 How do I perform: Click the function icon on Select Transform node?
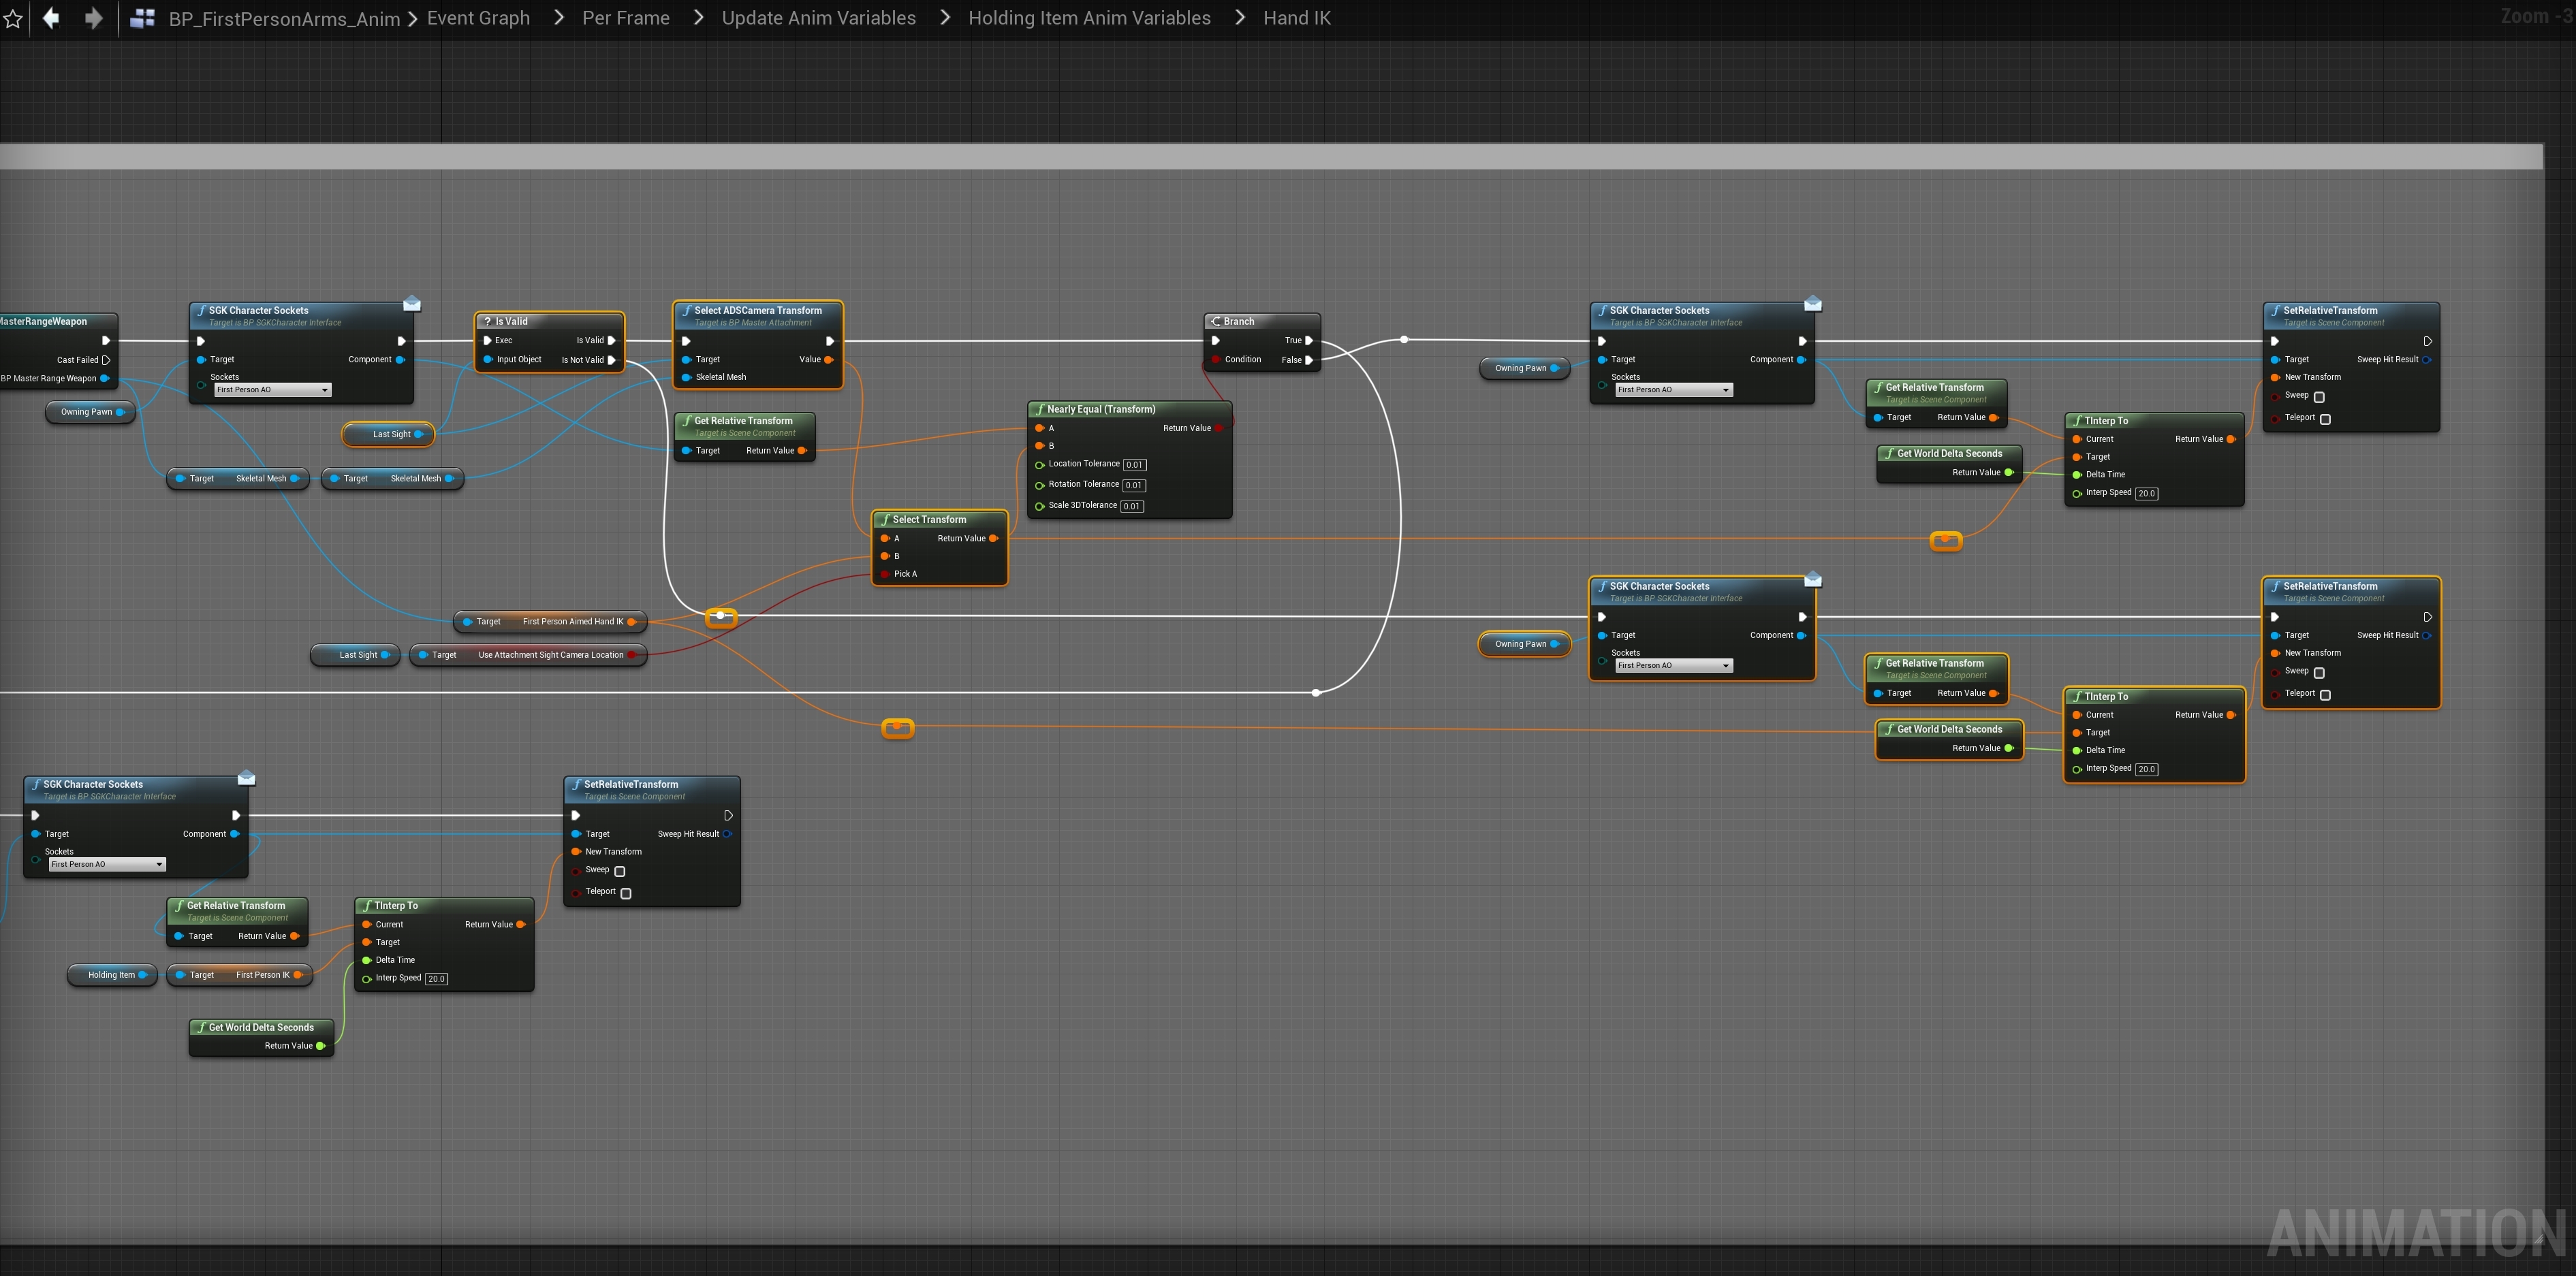tap(885, 520)
